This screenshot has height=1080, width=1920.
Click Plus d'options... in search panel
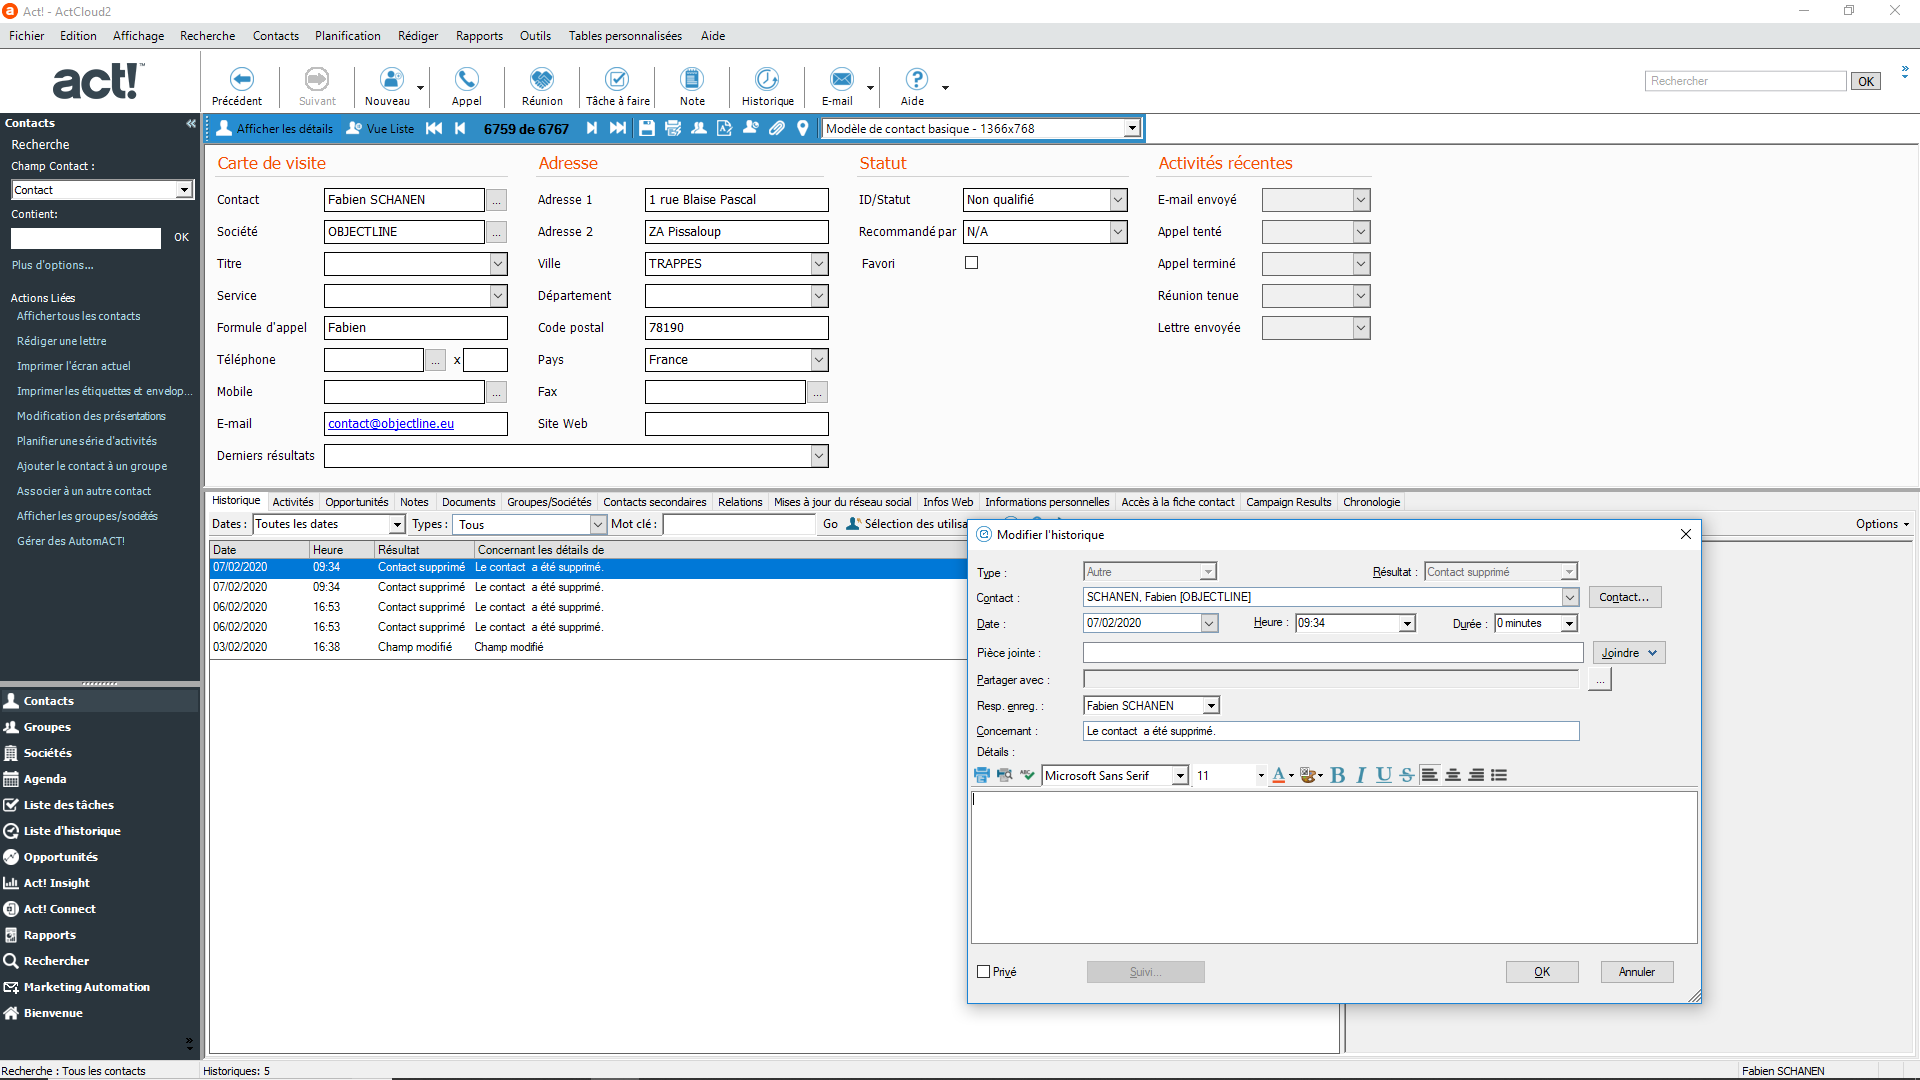(52, 265)
